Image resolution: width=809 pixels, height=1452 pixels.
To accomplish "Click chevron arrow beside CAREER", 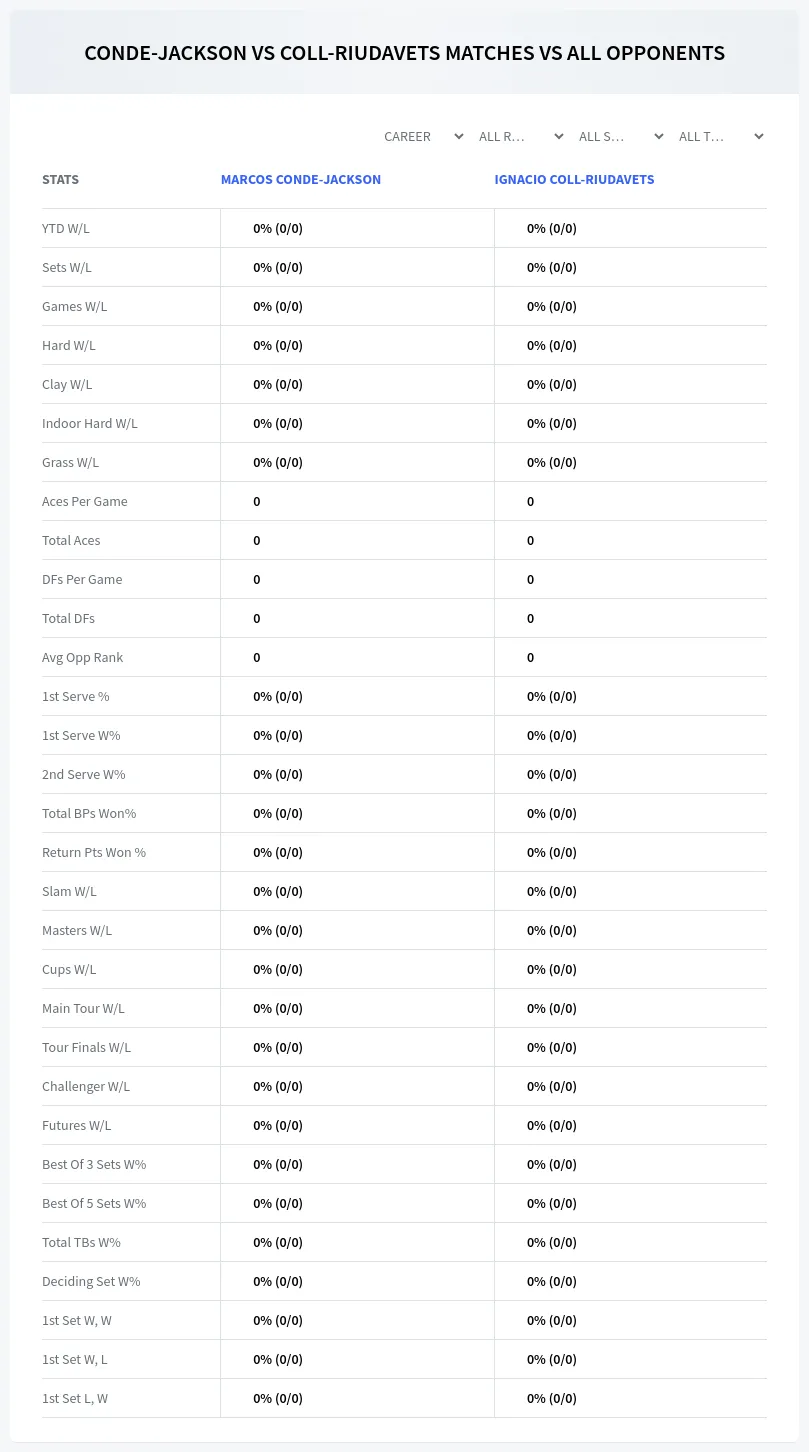I will (458, 136).
